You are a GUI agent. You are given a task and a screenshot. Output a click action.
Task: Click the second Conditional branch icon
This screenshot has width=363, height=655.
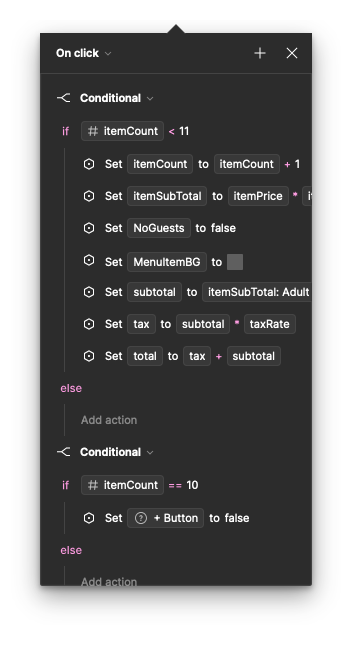click(63, 452)
